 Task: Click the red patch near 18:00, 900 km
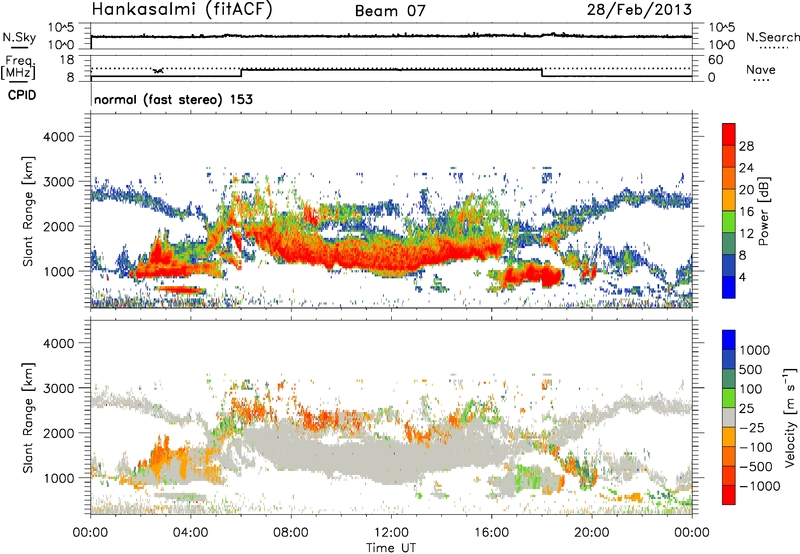(550, 275)
